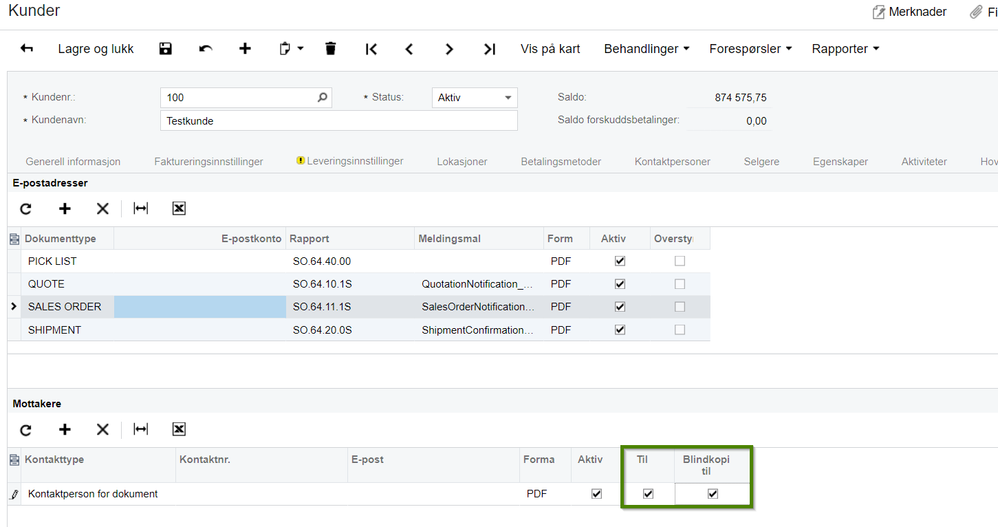Toggle the Blindkopi til checkbox
Image resolution: width=998 pixels, height=527 pixels.
[713, 494]
